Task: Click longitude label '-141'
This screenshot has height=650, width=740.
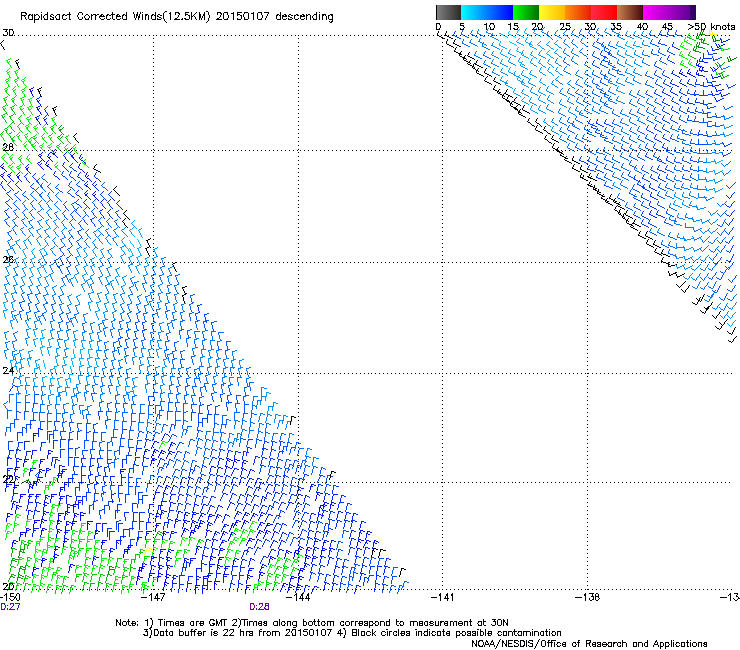Action: 443,597
